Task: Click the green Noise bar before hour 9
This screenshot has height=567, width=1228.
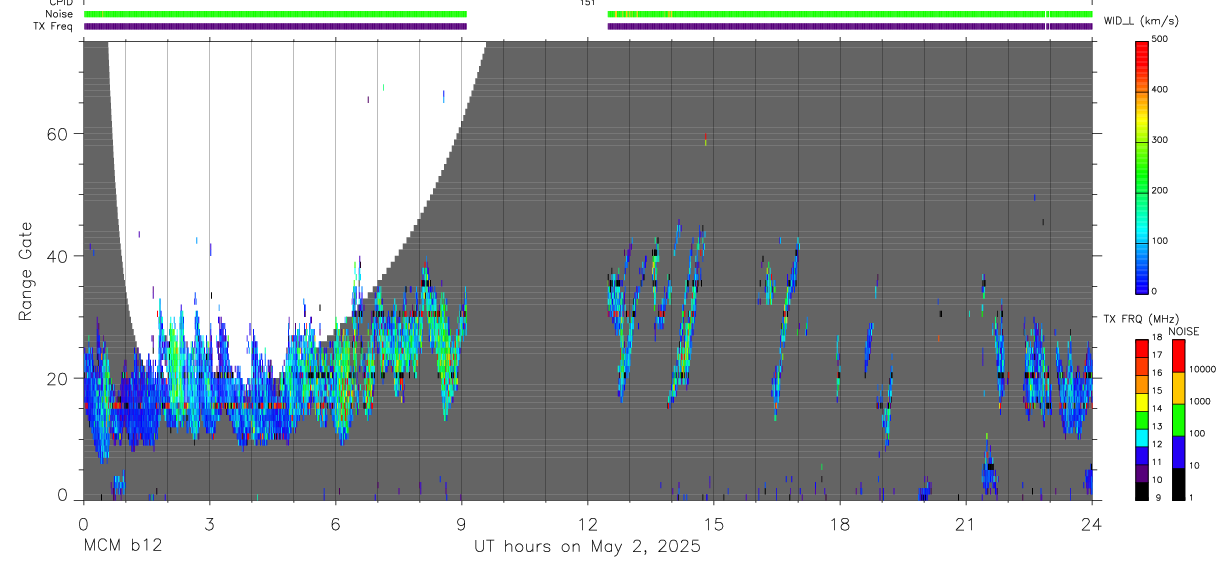Action: [275, 14]
